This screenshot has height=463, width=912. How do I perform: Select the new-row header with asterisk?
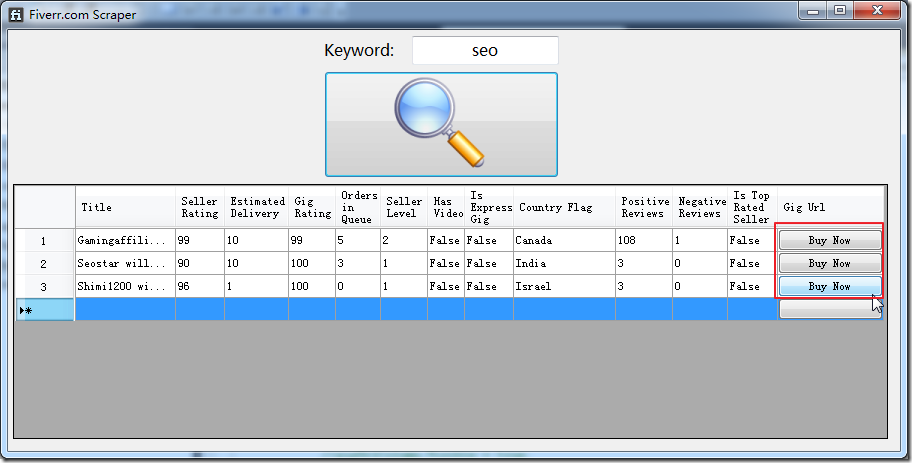point(44,309)
